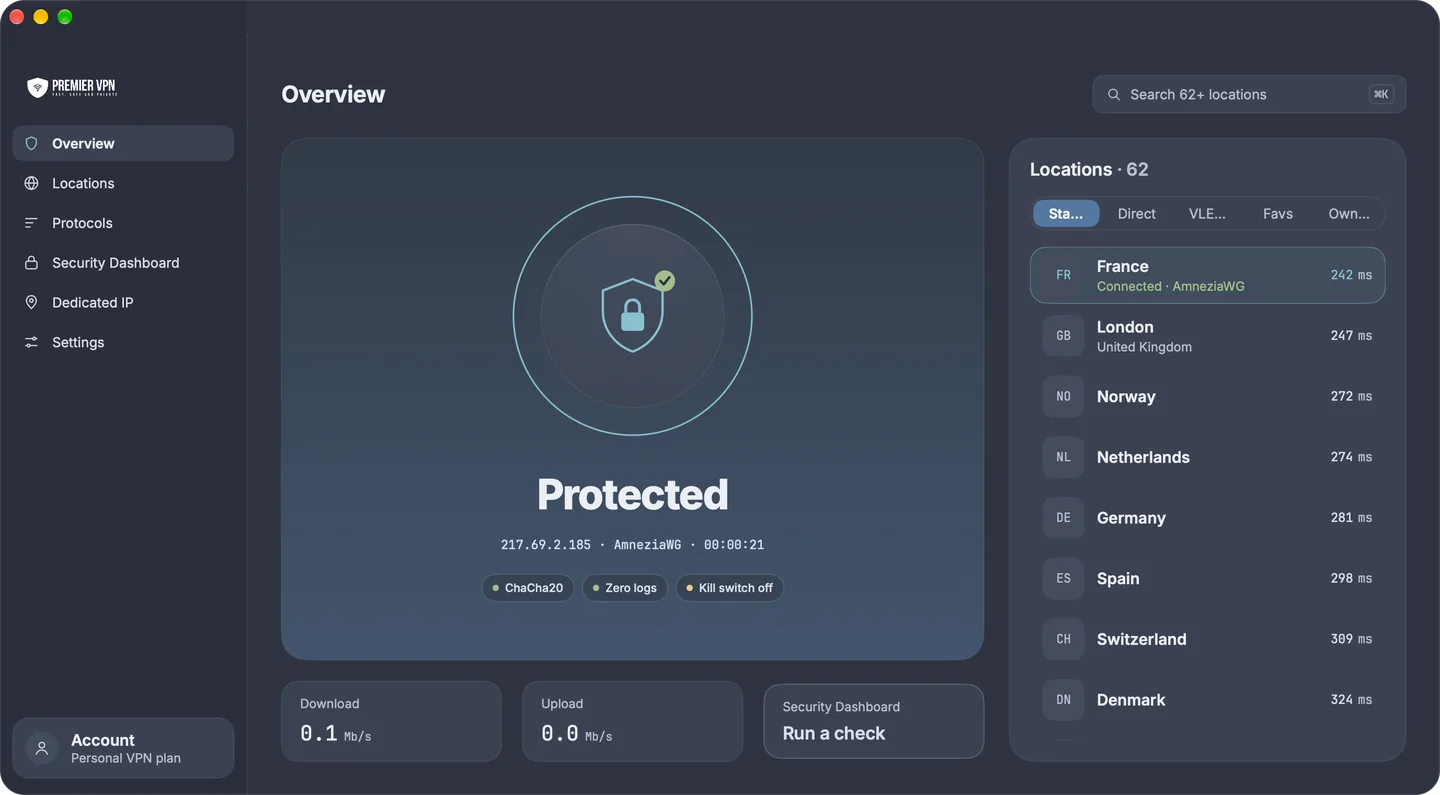Screen dimensions: 1440x795
Task: Click the Upload speed card
Action: coord(632,721)
